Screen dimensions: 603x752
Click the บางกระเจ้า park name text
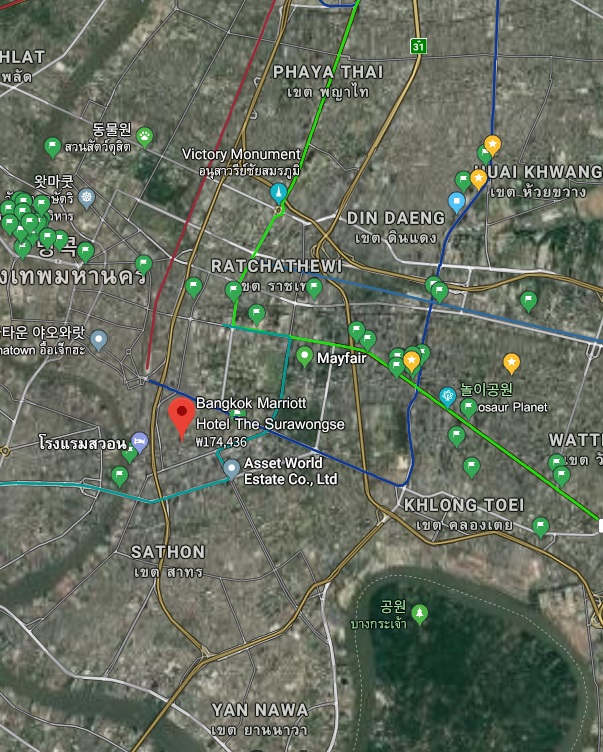coord(378,623)
